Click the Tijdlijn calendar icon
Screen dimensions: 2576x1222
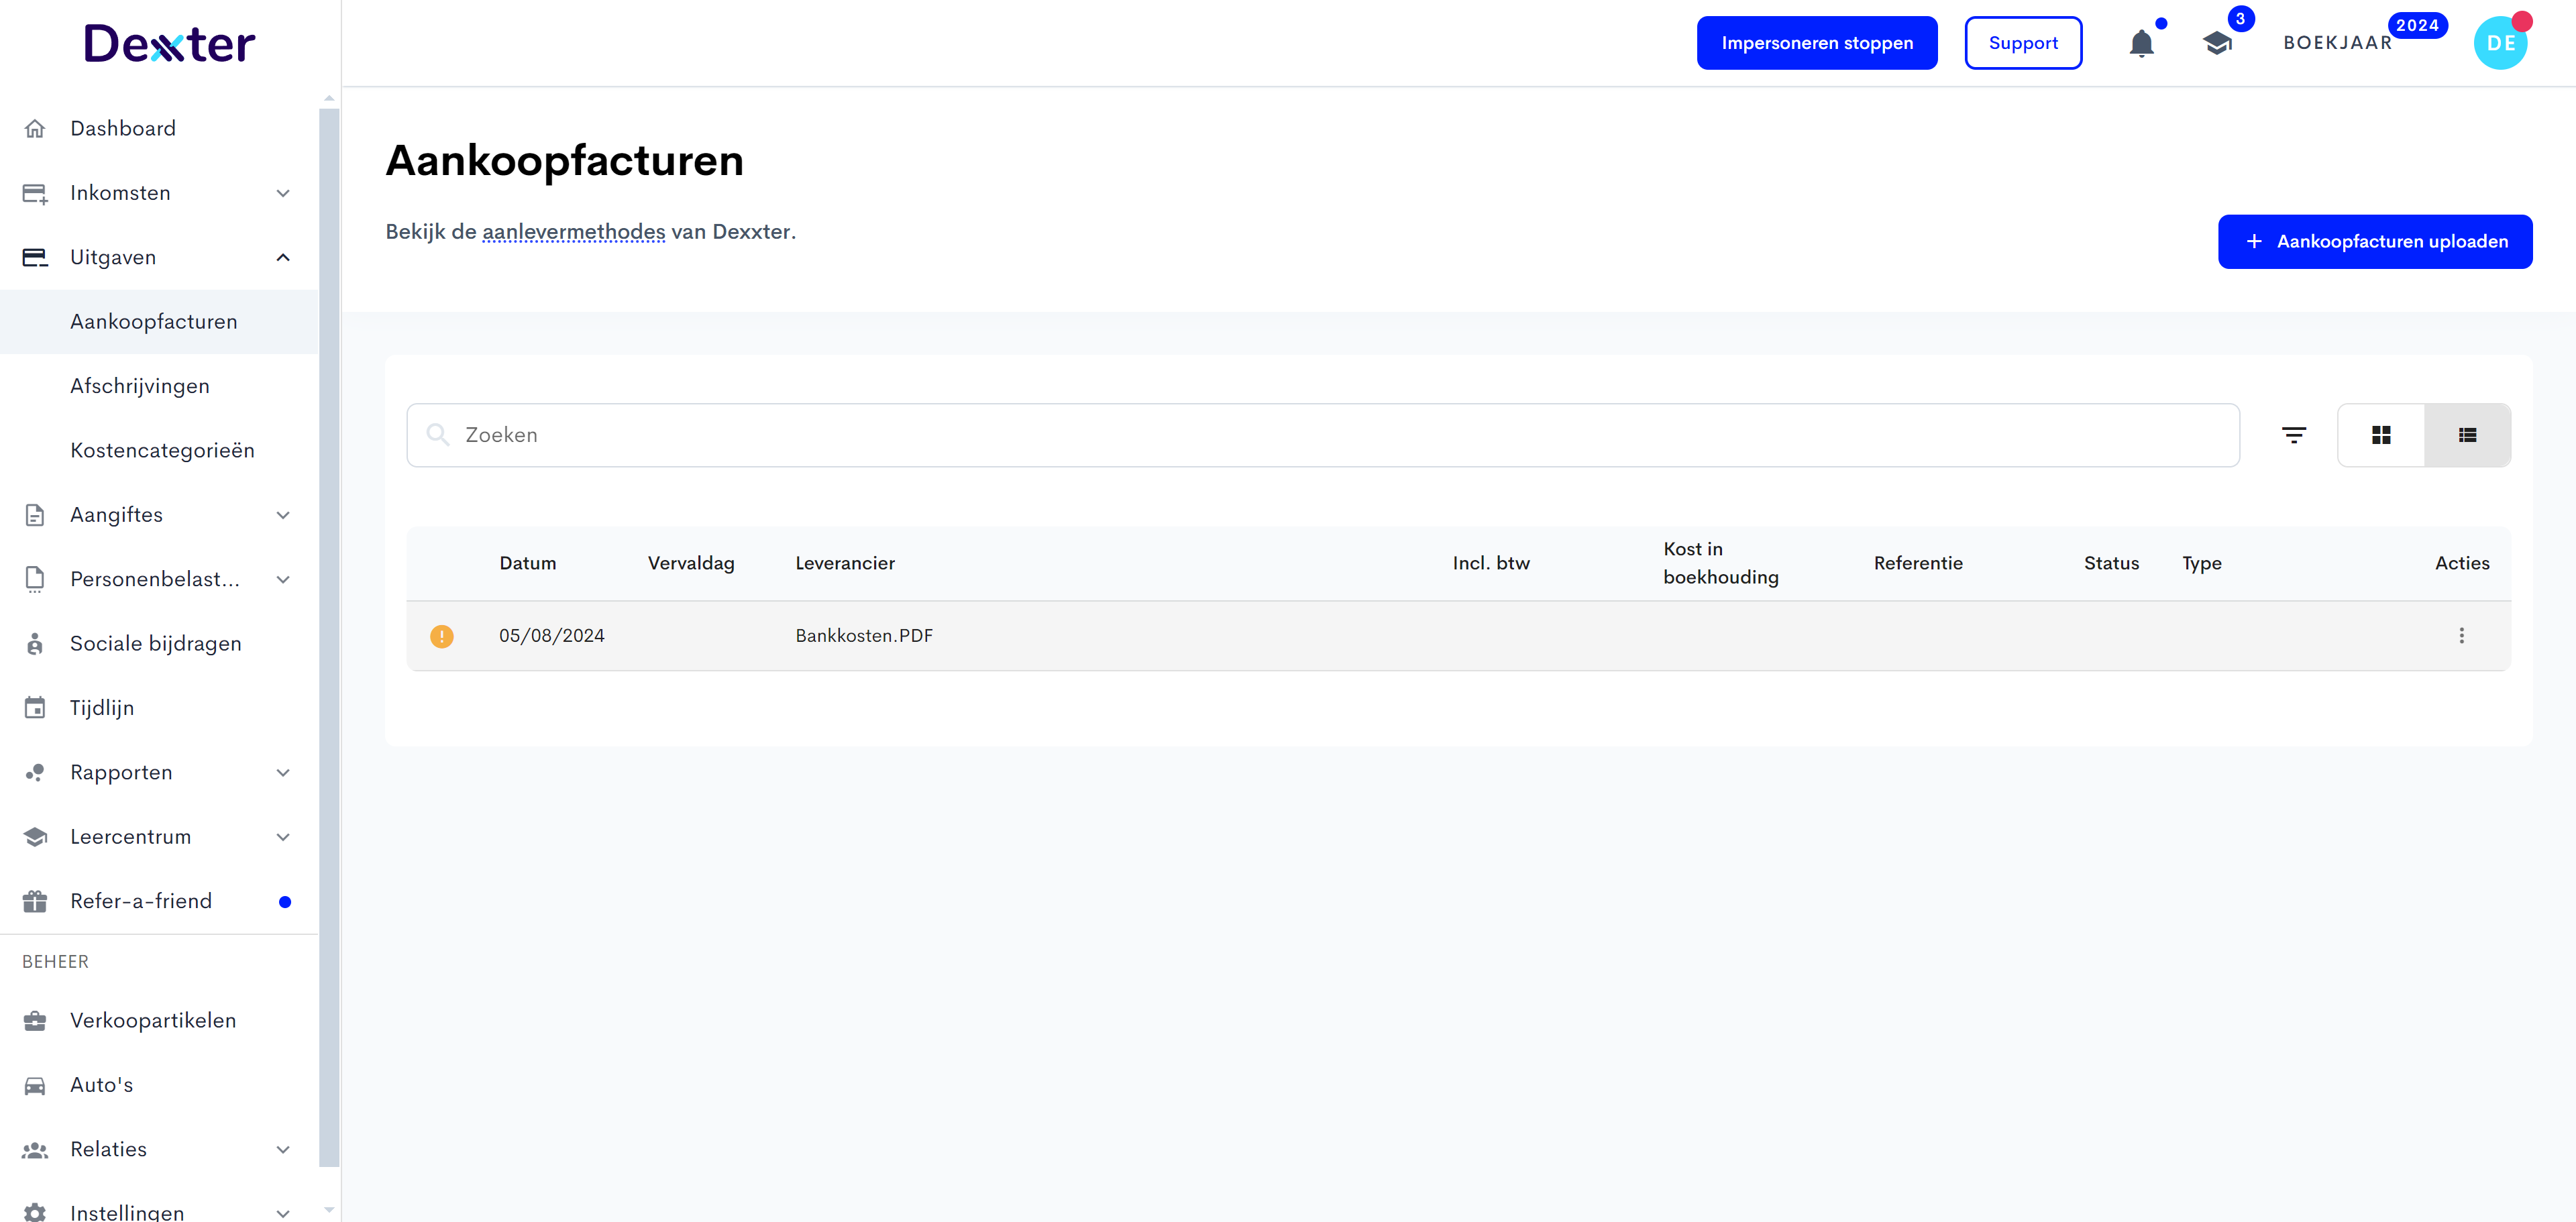pos(35,708)
